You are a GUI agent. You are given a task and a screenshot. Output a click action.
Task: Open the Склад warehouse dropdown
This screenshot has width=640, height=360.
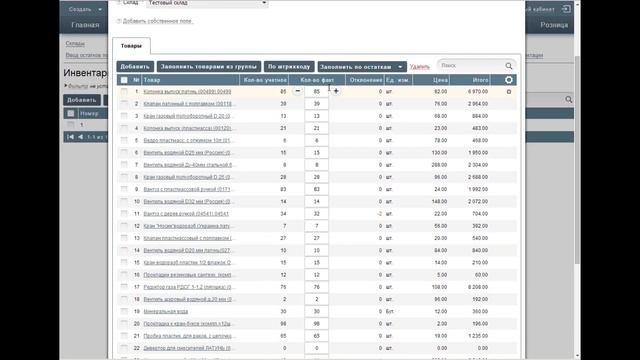[x=207, y=3]
